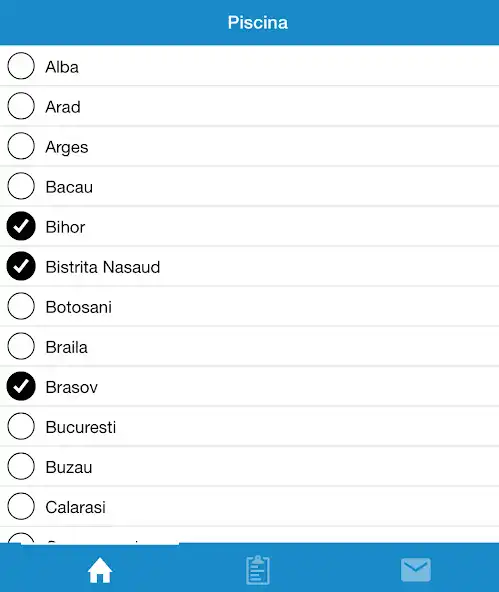The width and height of the screenshot is (499, 592).
Task: Select the Braila checkbox
Action: pyautogui.click(x=21, y=346)
